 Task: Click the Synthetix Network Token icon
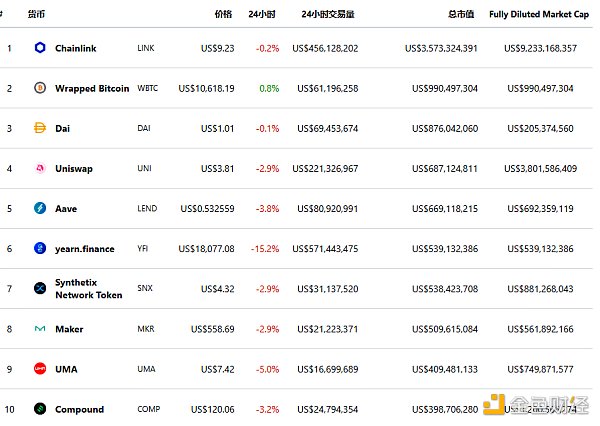(40, 289)
